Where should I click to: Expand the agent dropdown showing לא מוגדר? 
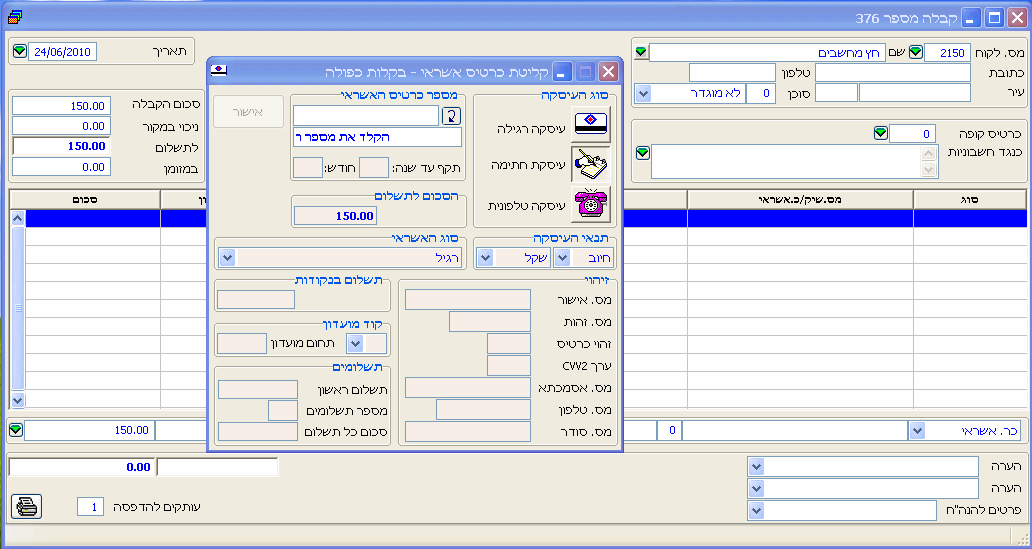pyautogui.click(x=643, y=93)
